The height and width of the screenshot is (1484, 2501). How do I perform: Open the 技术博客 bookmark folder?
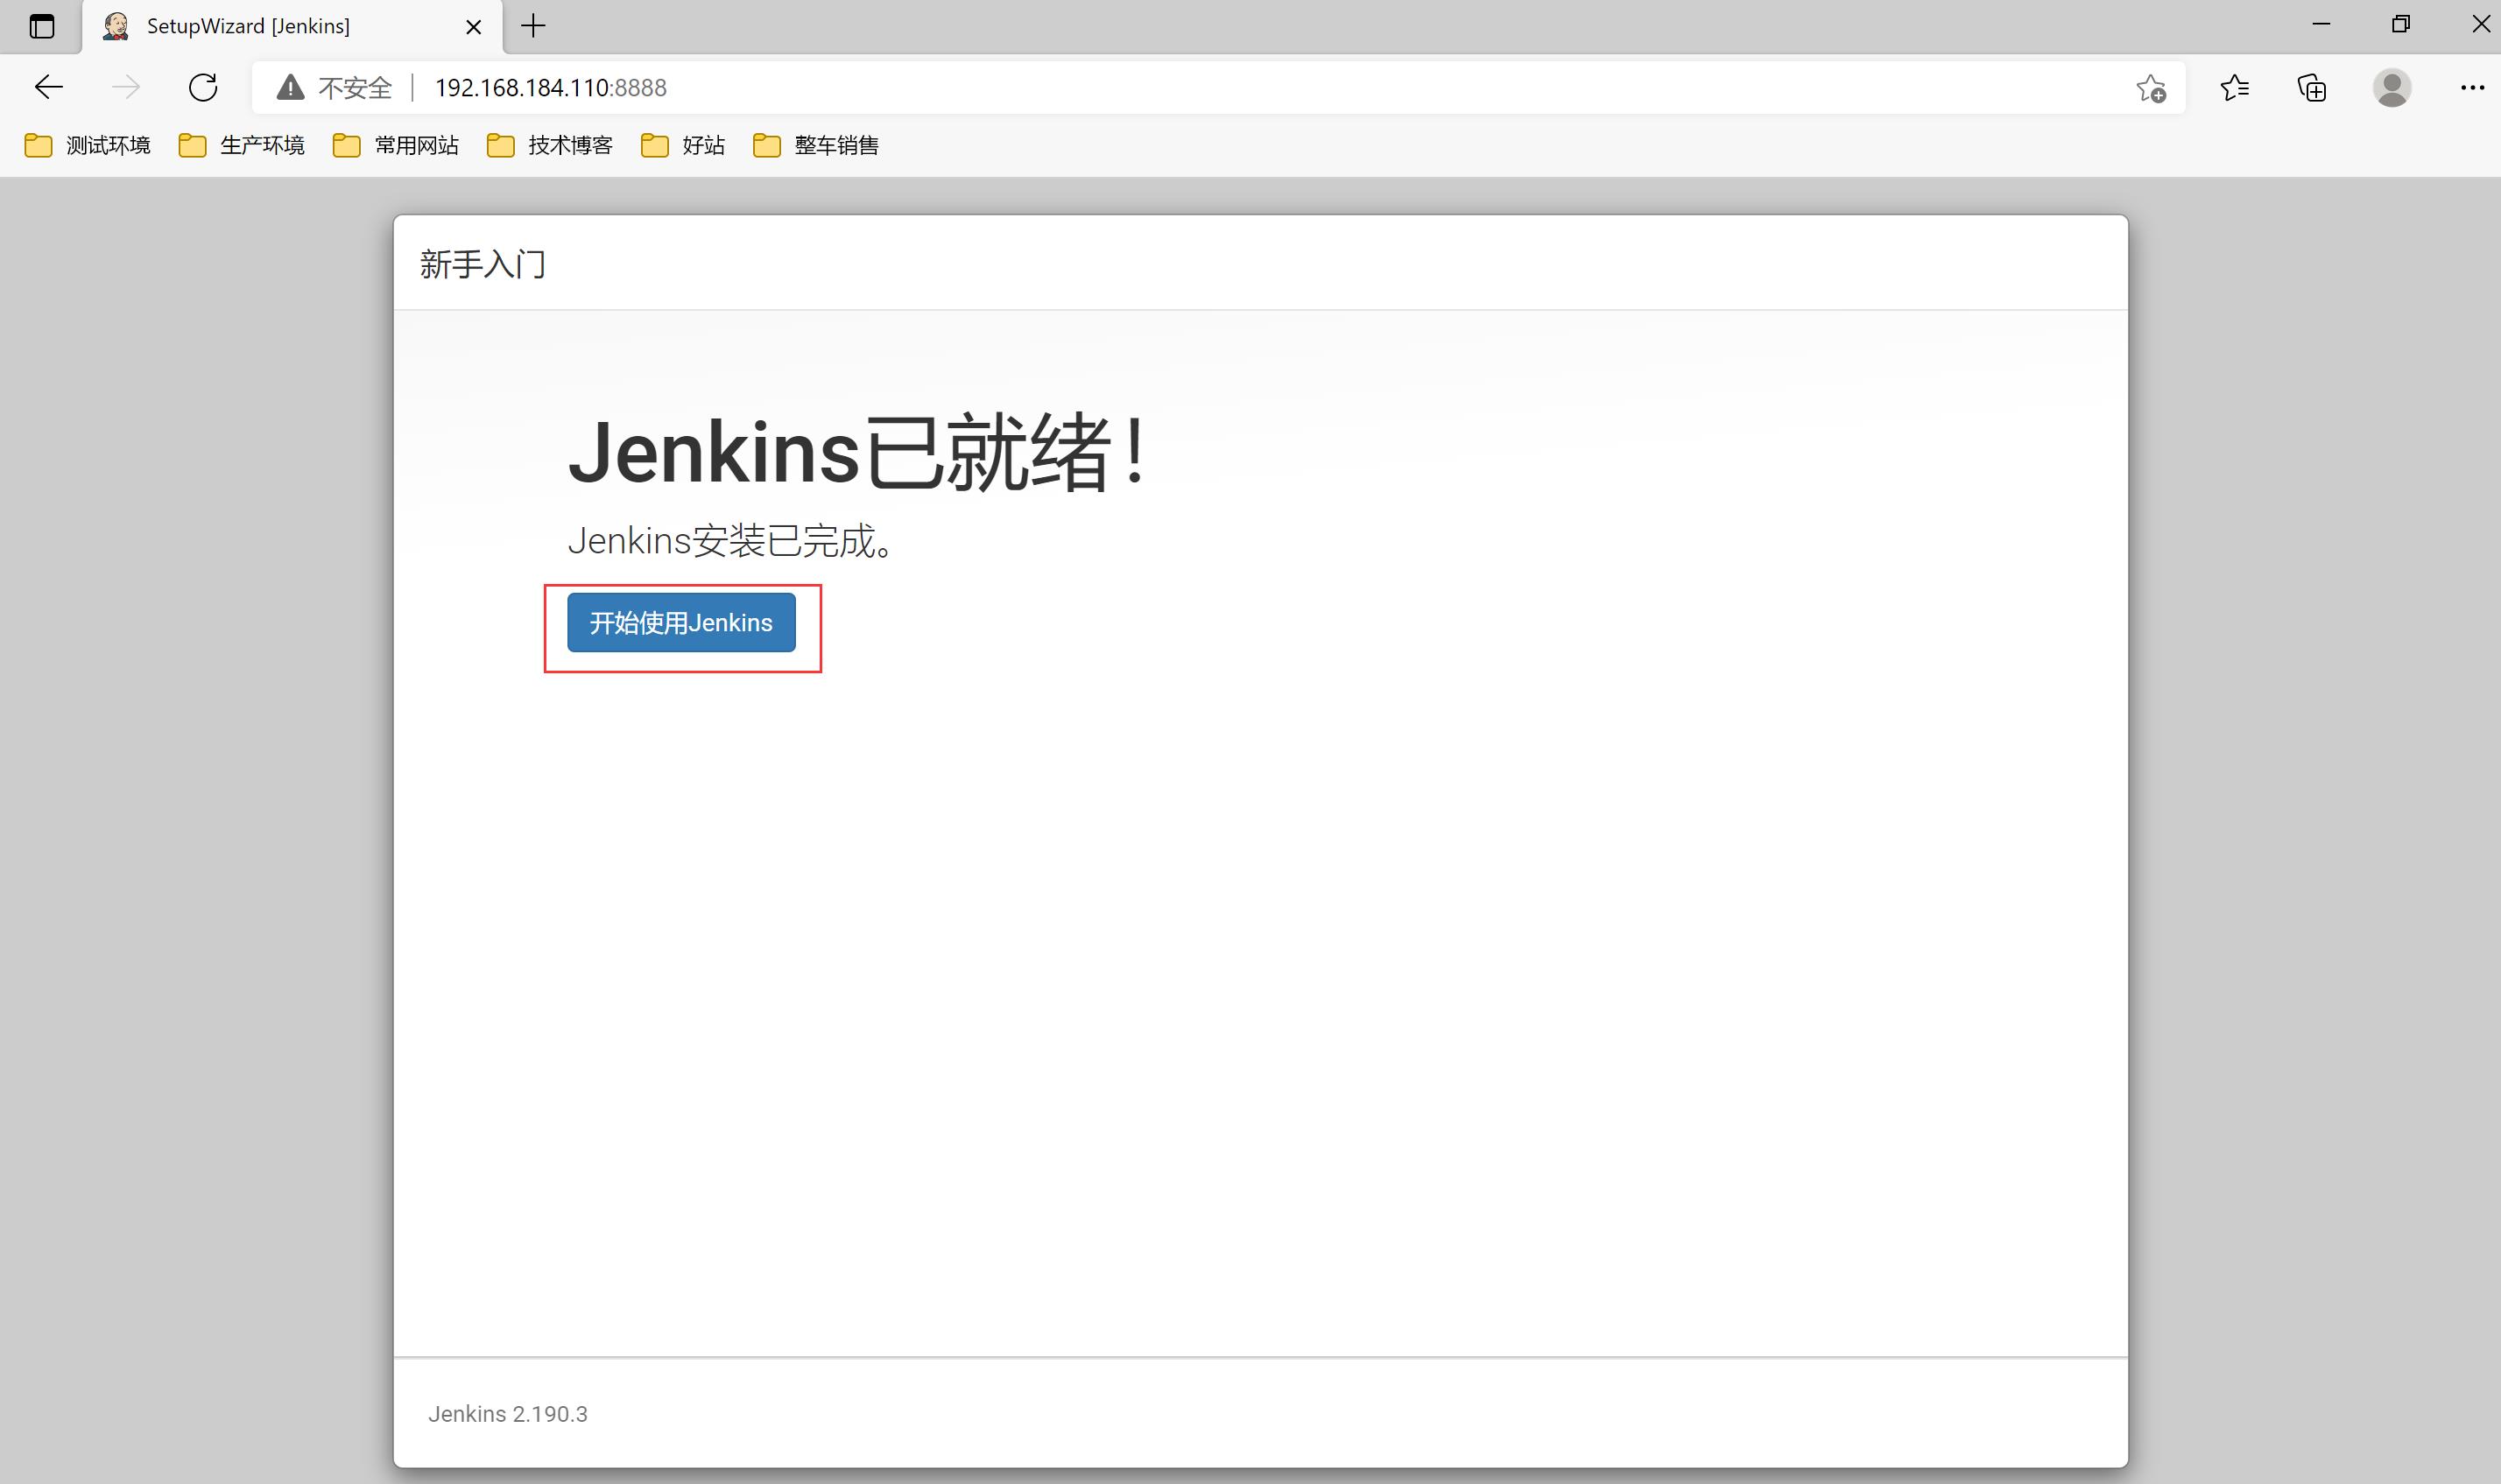click(550, 145)
